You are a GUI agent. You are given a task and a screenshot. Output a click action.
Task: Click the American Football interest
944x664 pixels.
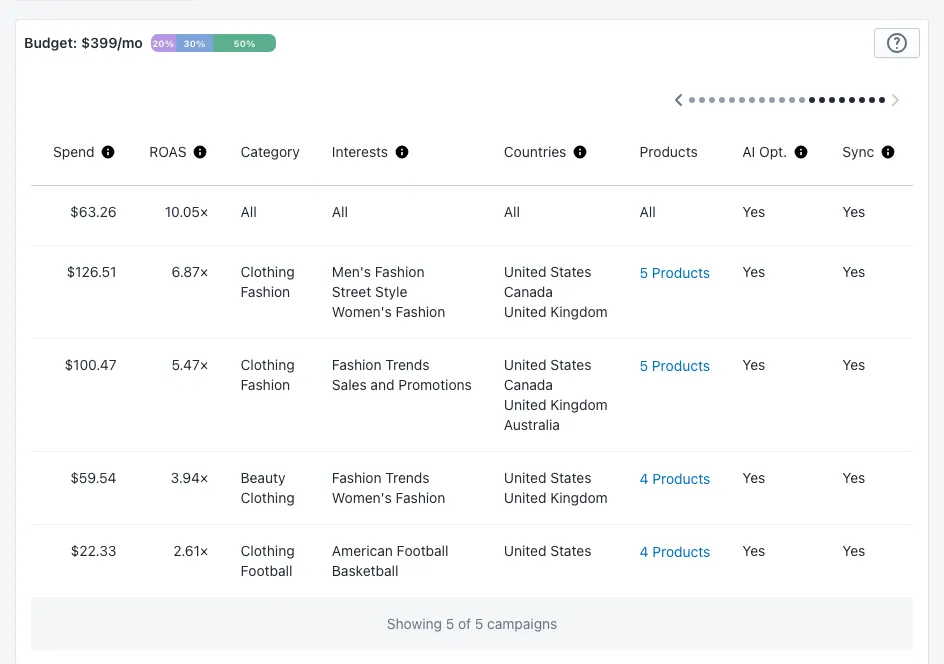click(390, 551)
